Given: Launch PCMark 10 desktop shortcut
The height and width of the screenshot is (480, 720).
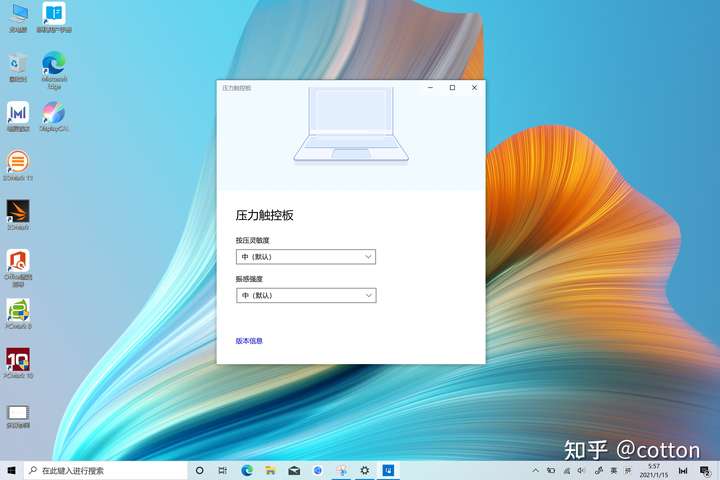Looking at the screenshot, I should [18, 363].
